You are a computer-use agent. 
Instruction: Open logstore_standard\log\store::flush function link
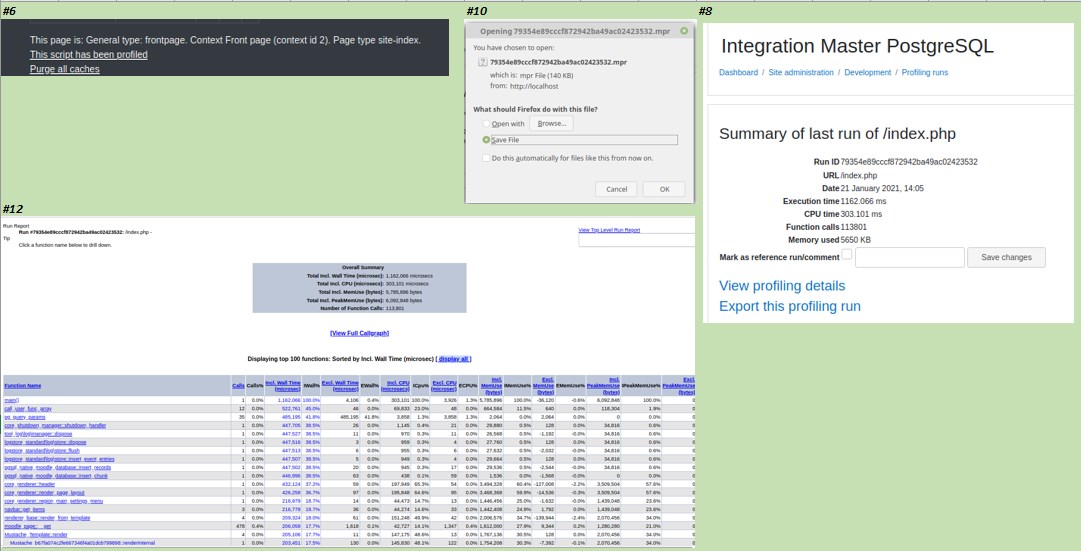43,450
